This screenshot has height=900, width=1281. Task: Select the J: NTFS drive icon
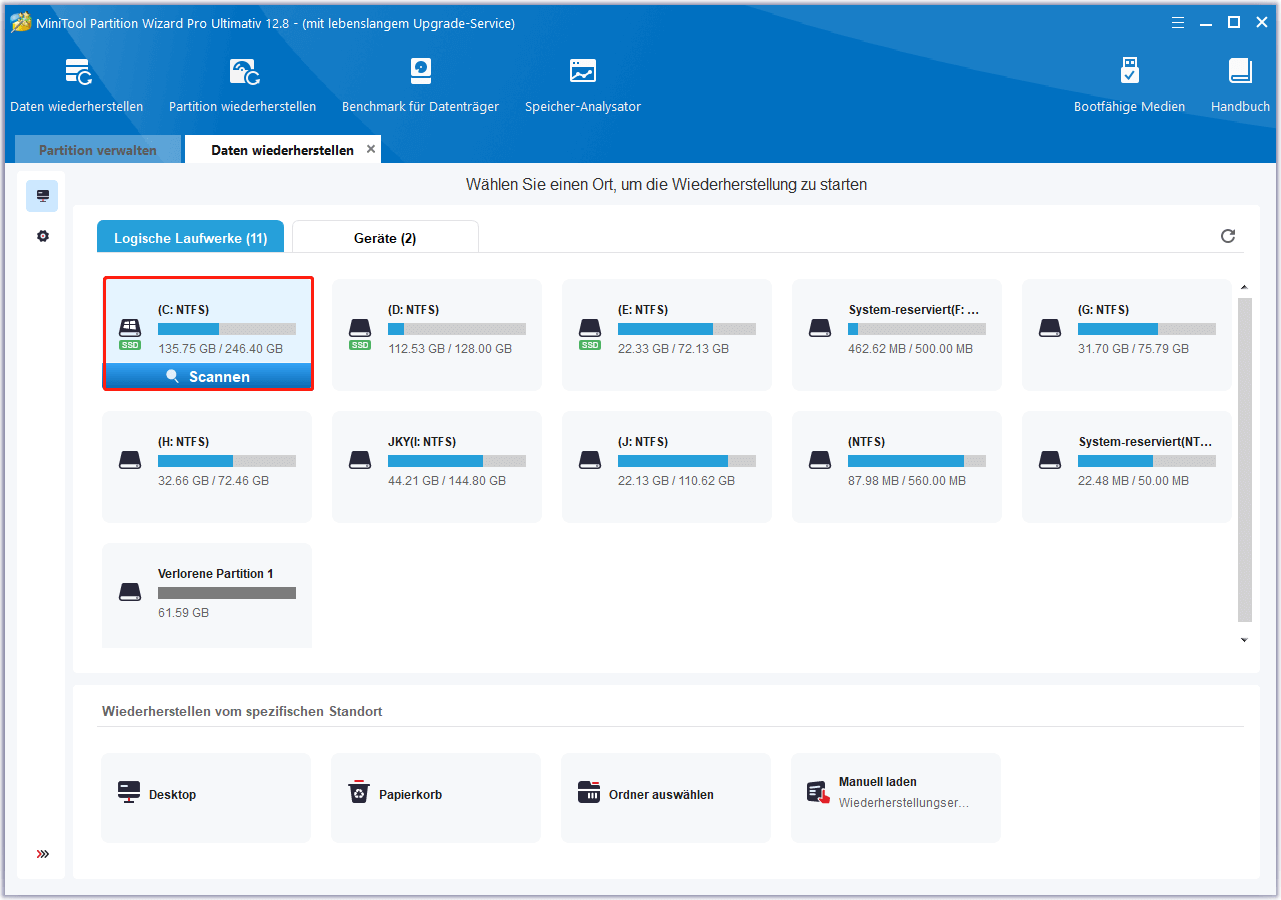coord(590,459)
